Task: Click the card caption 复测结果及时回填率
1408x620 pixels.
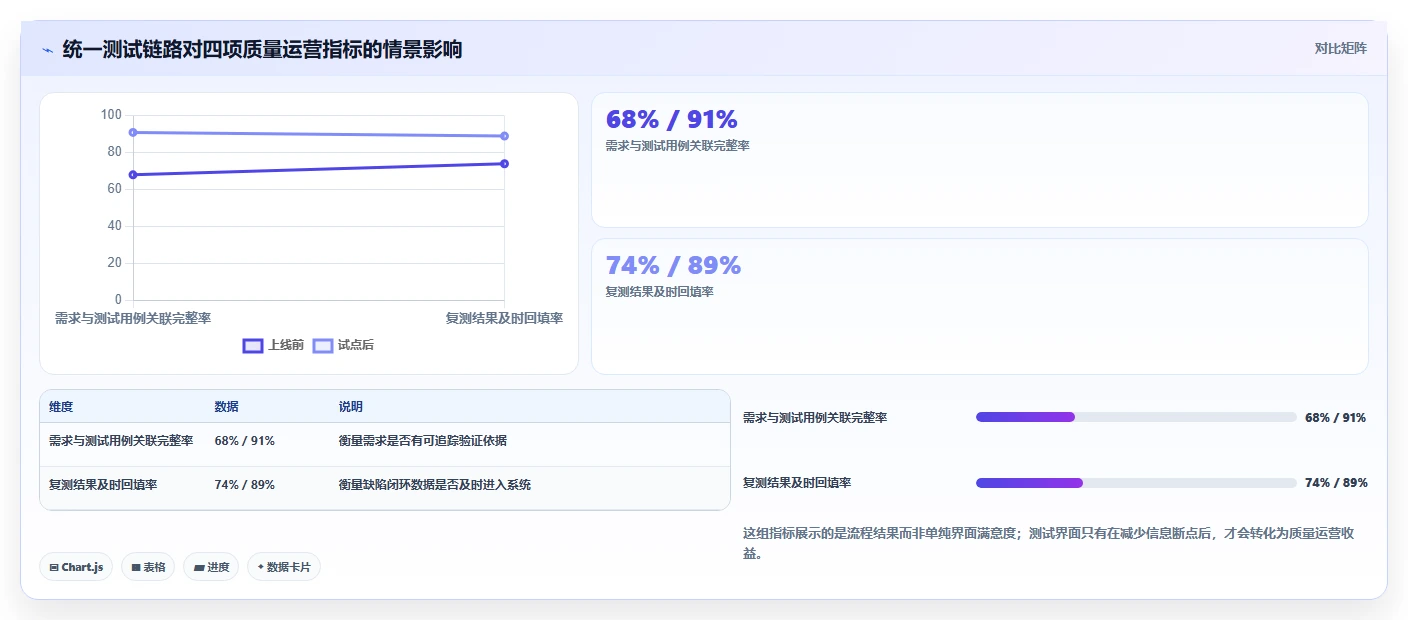Action: pyautogui.click(x=659, y=292)
